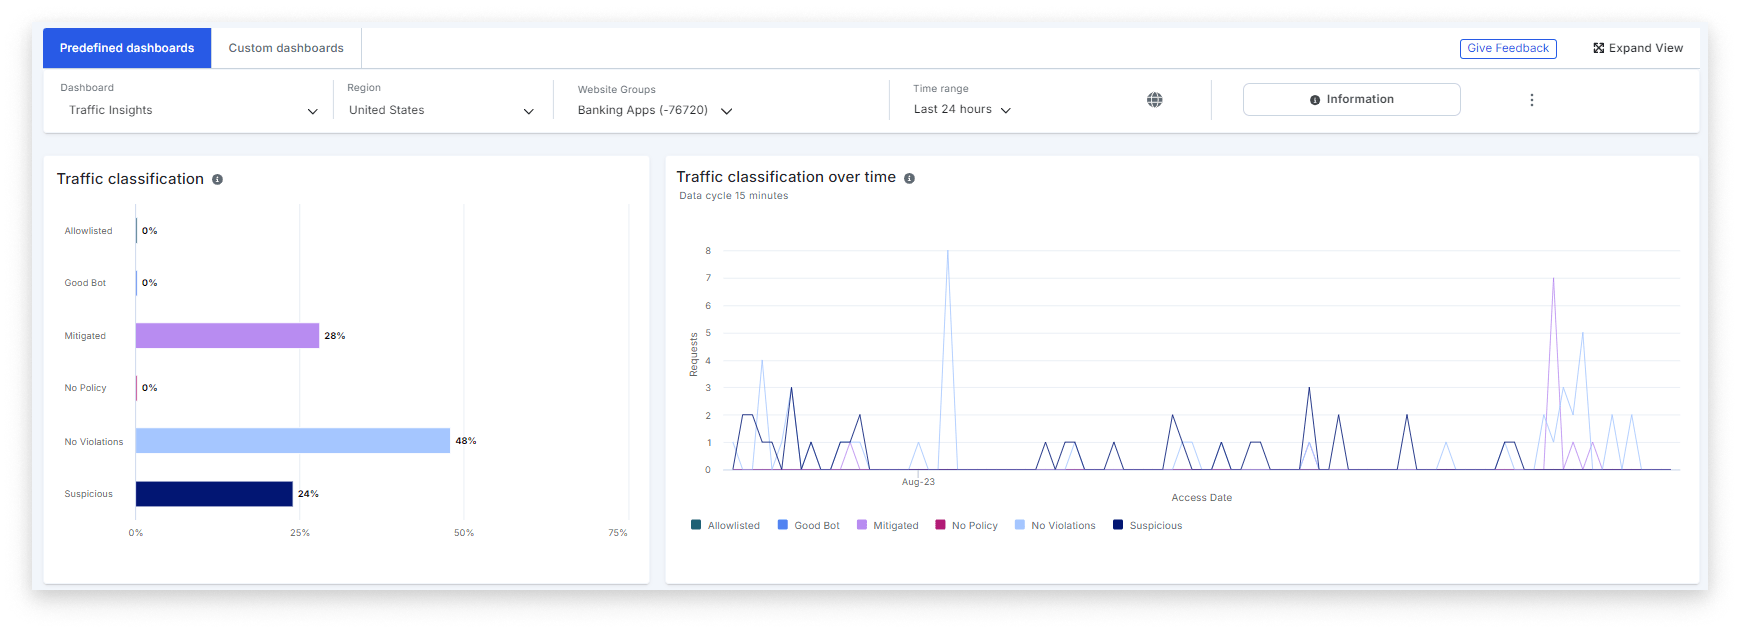Toggle the No Policy legend item
Image resolution: width=1740 pixels, height=633 pixels.
coord(966,525)
